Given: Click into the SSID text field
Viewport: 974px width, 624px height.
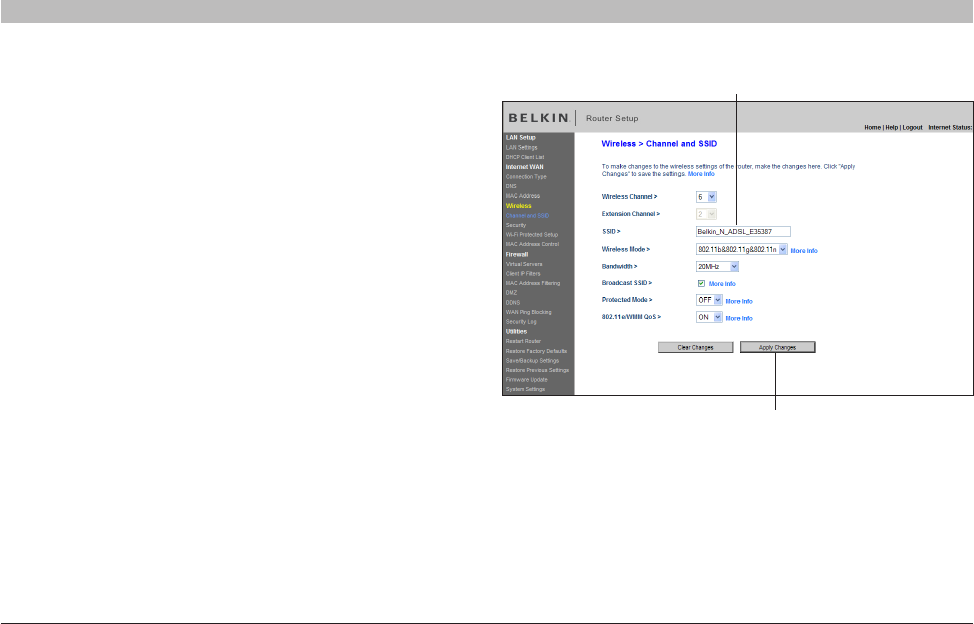Looking at the screenshot, I should (743, 232).
